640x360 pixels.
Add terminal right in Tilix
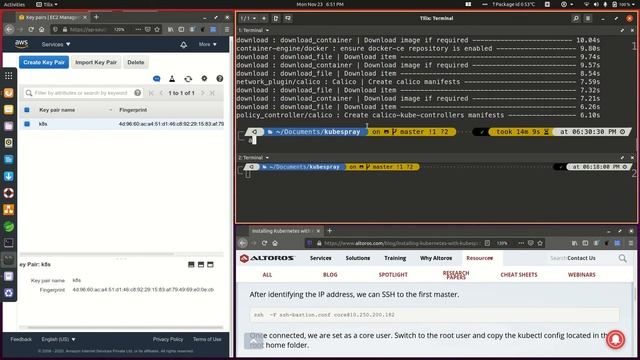coord(276,18)
